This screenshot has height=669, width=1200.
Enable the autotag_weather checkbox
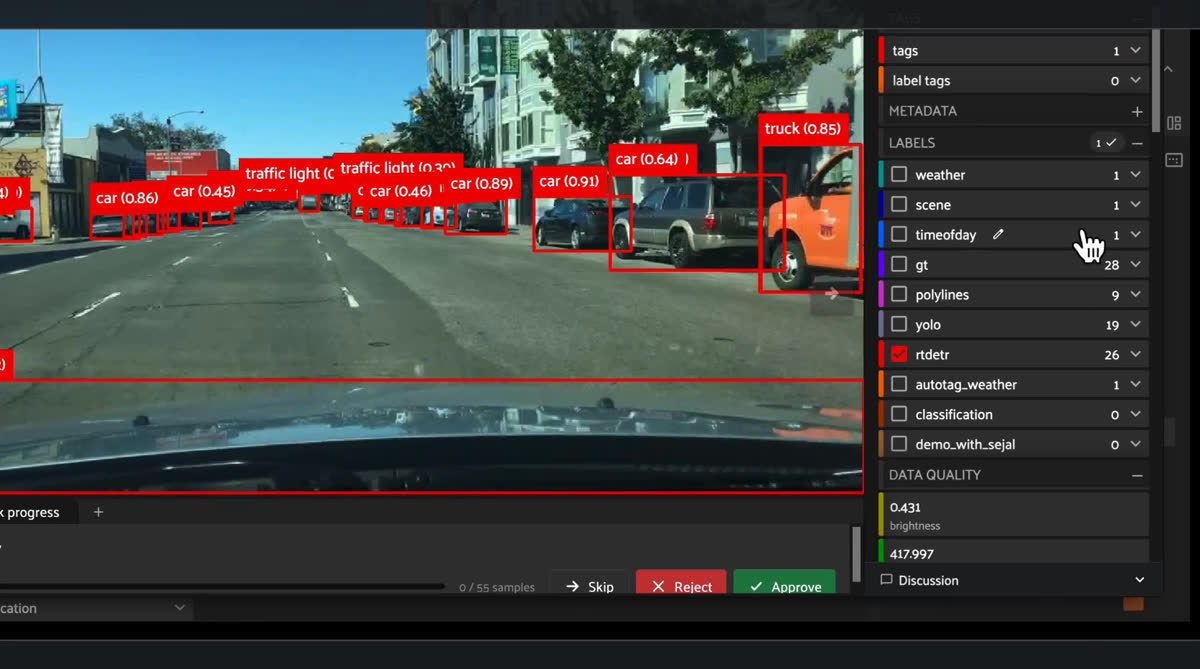(899, 384)
